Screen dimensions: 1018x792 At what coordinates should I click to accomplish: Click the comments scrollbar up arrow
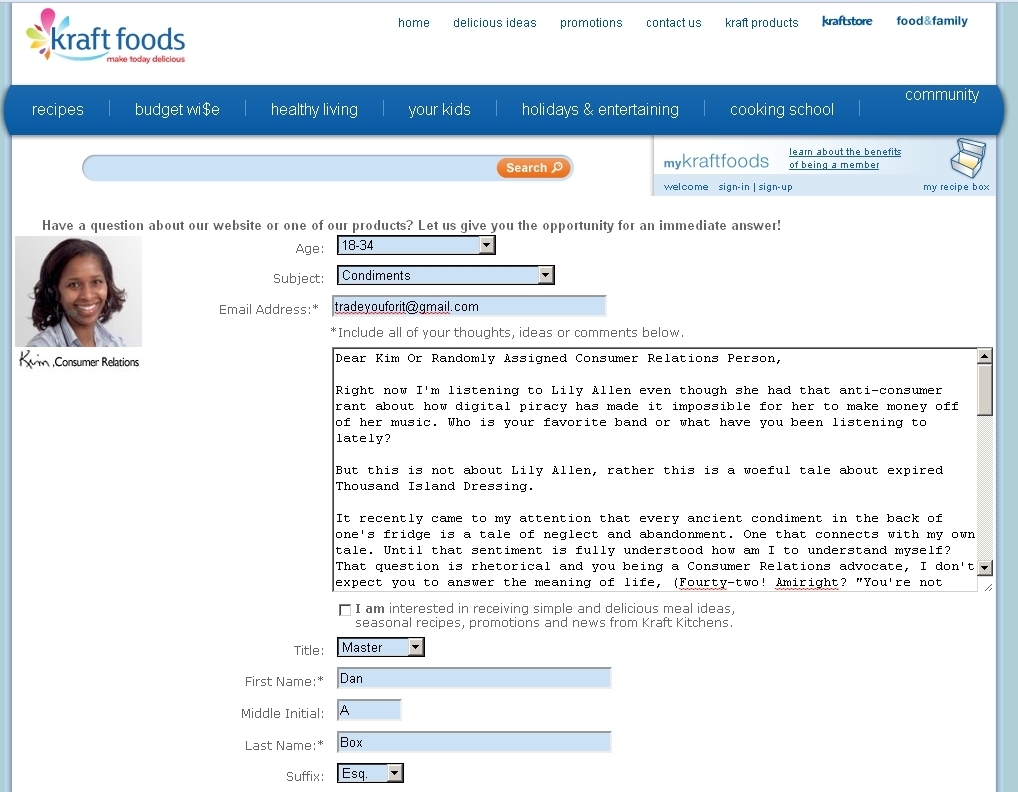(985, 356)
